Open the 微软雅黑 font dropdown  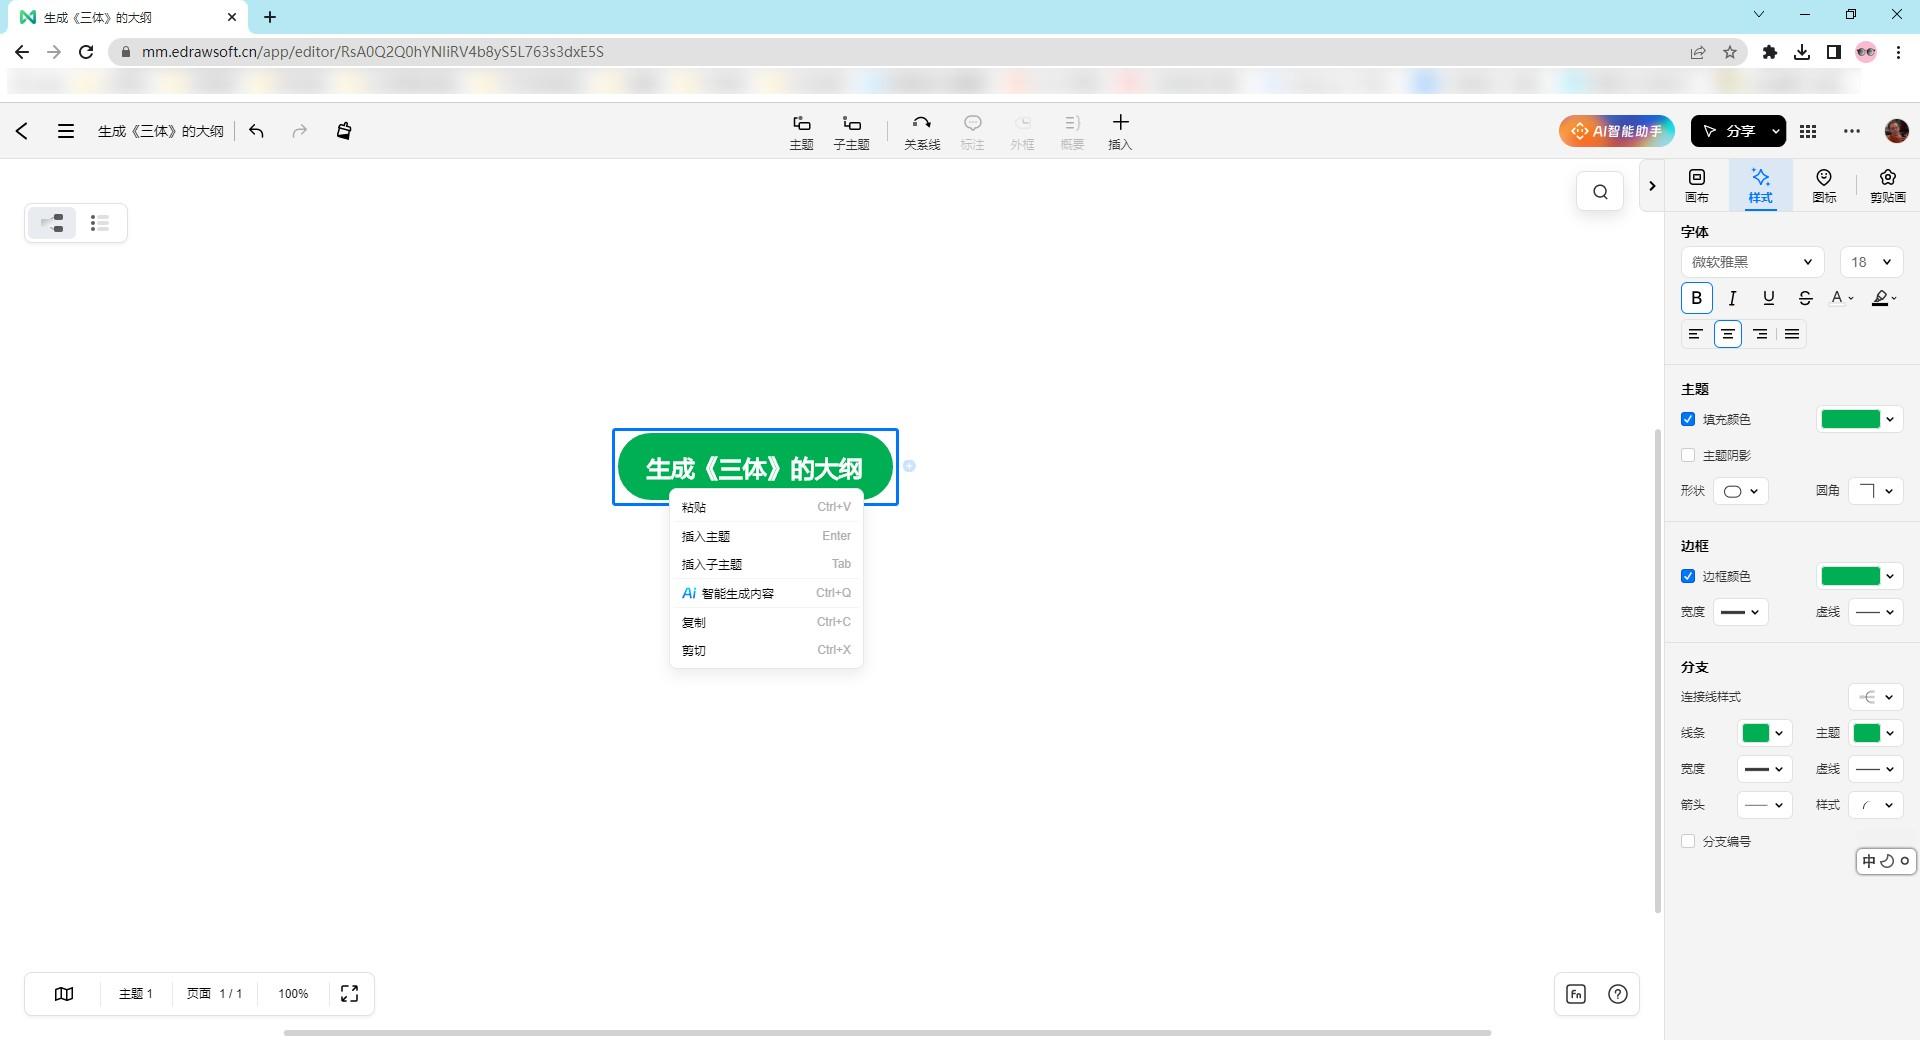coord(1752,262)
